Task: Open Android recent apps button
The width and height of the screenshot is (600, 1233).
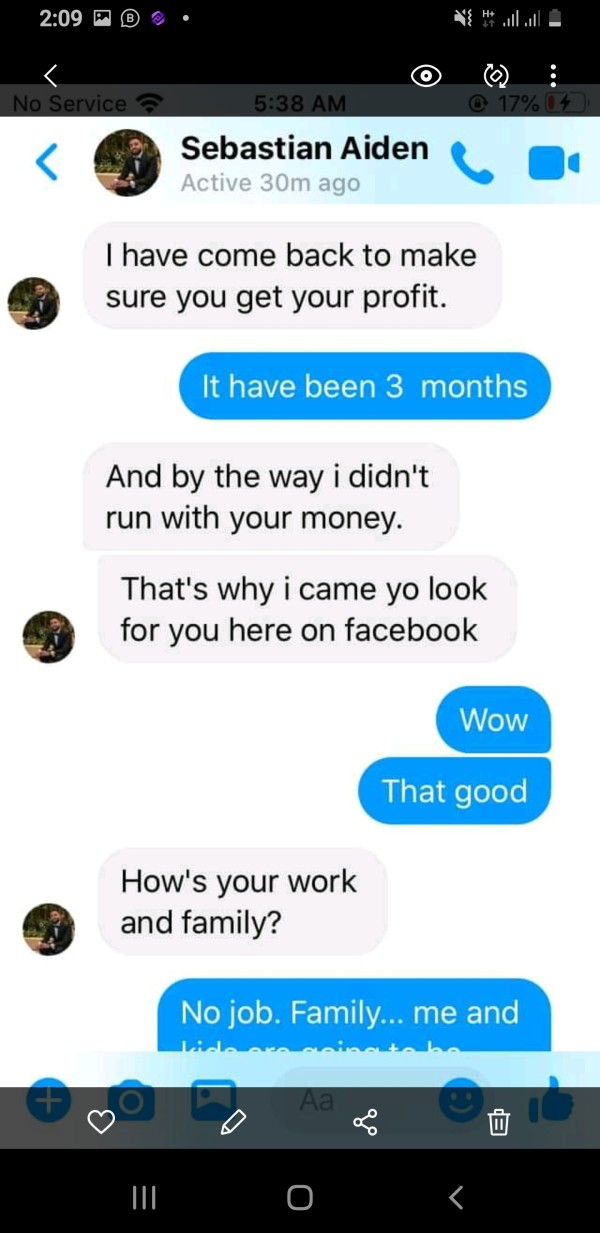Action: tap(145, 1197)
